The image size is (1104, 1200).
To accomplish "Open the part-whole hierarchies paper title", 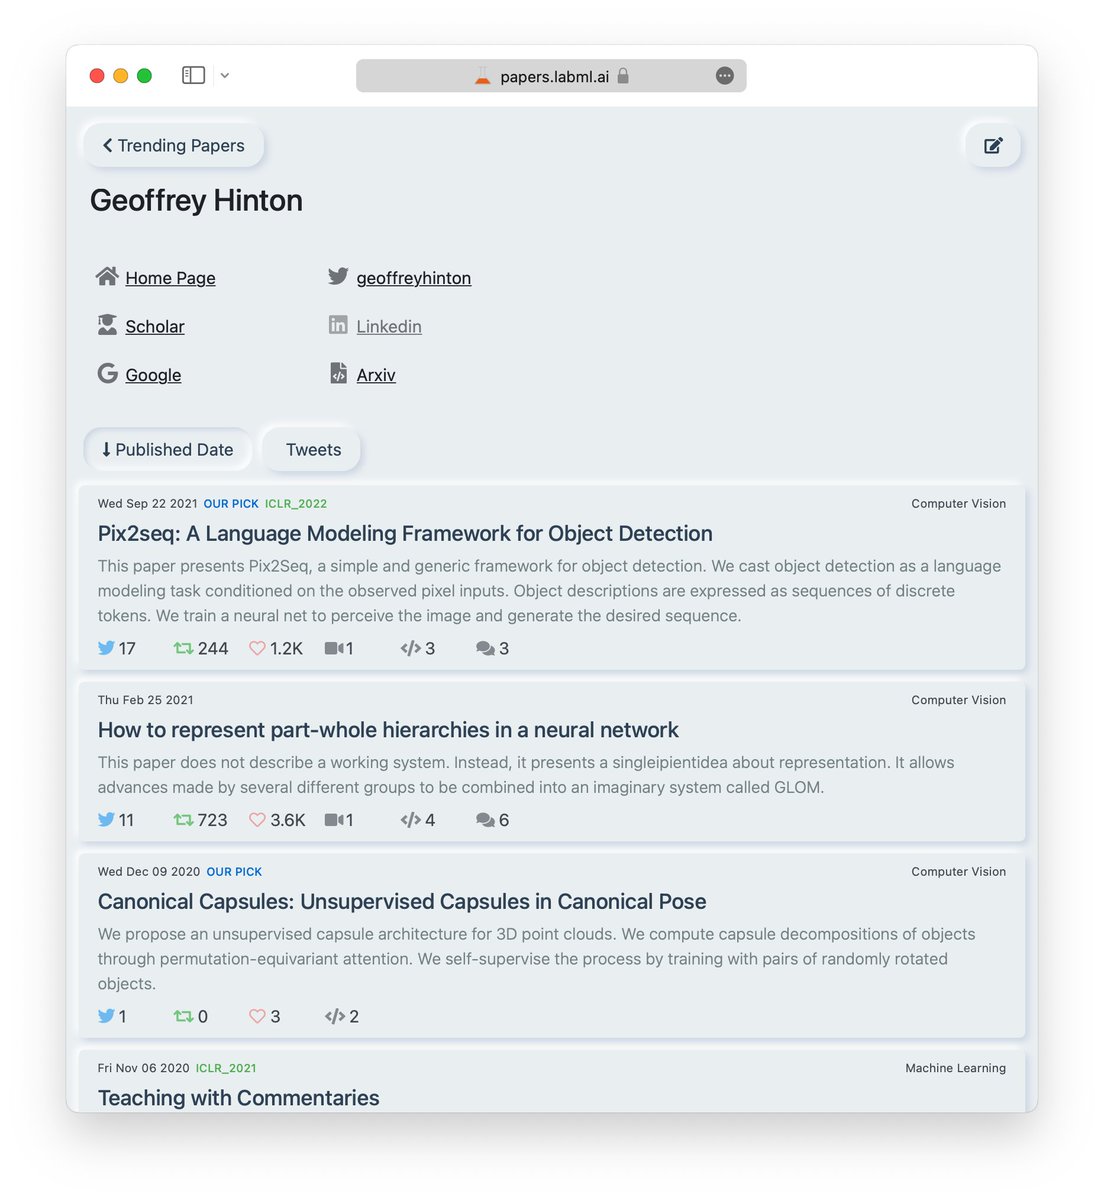I will click(x=388, y=730).
